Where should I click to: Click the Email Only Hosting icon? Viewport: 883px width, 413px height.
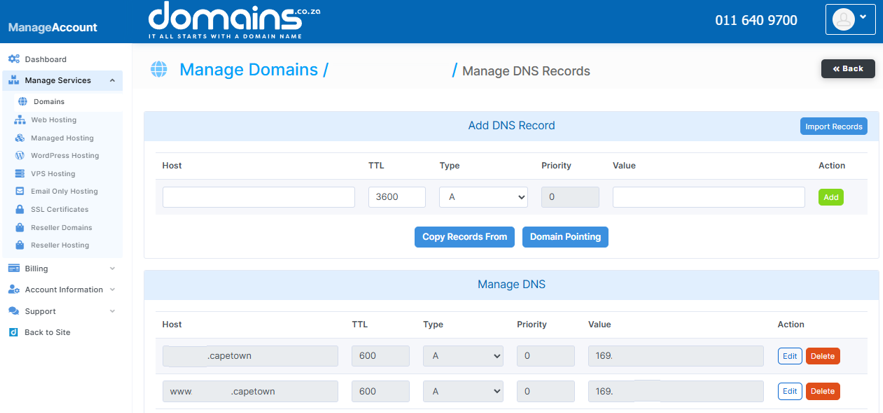(x=20, y=192)
